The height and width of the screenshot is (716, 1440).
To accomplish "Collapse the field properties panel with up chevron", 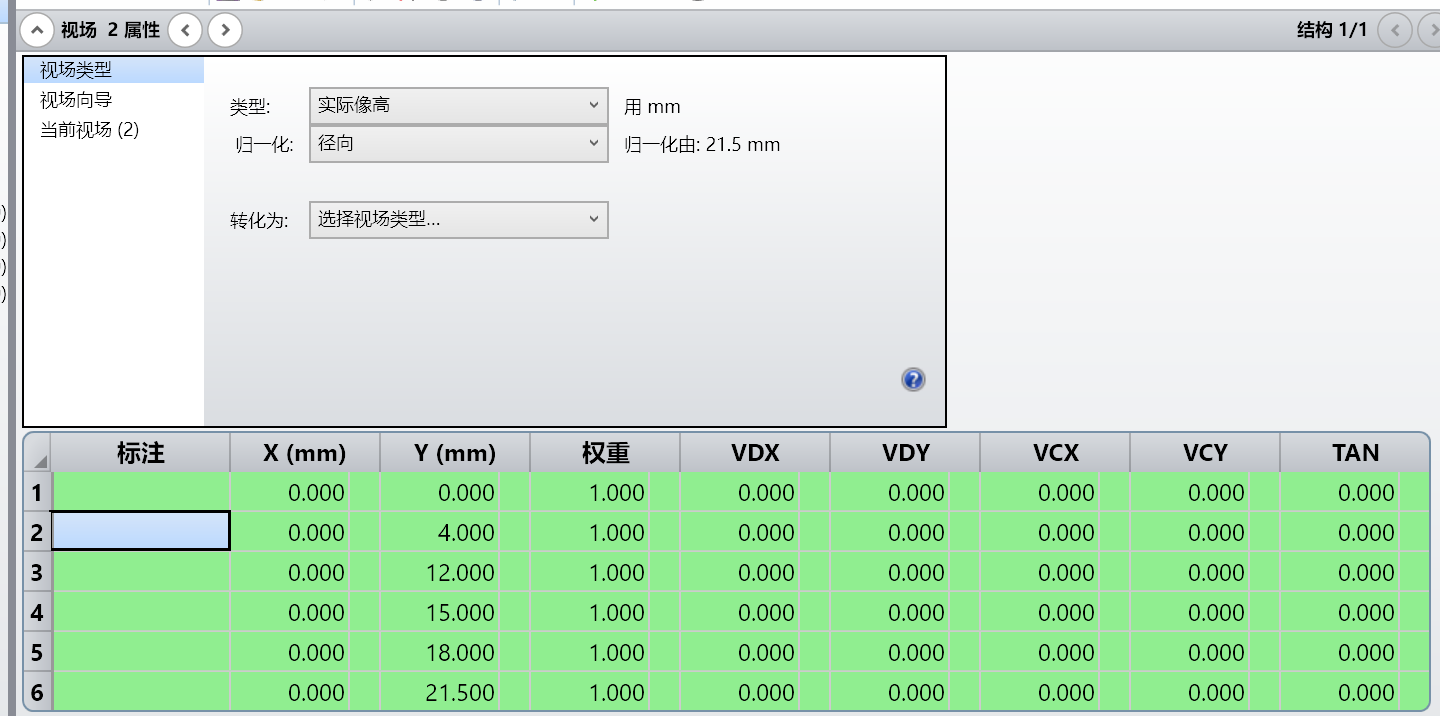I will coord(36,30).
